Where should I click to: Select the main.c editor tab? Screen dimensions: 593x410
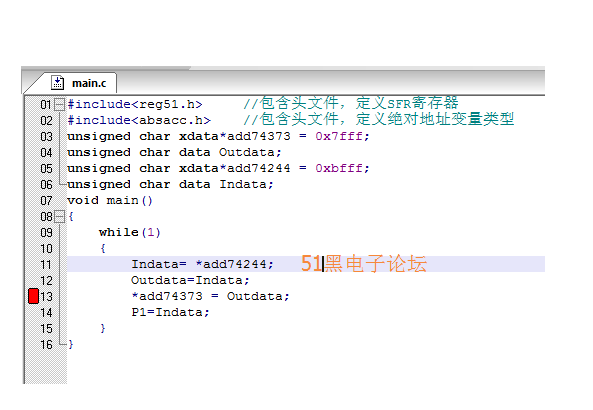80,83
